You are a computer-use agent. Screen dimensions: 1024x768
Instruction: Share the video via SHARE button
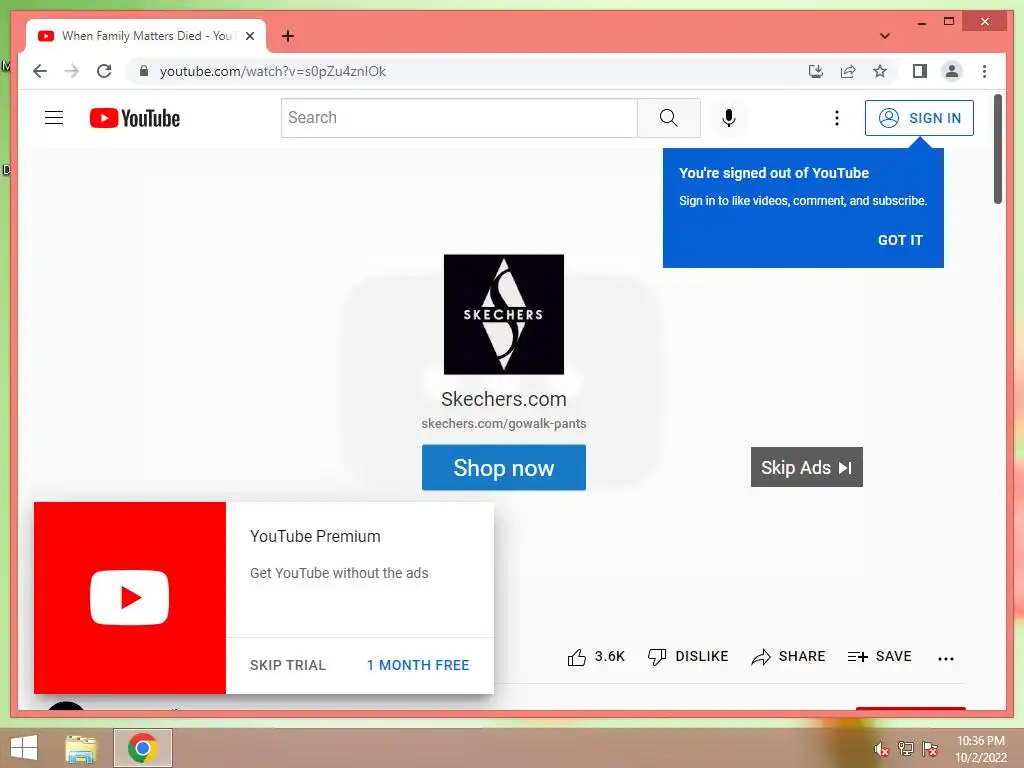(x=788, y=656)
